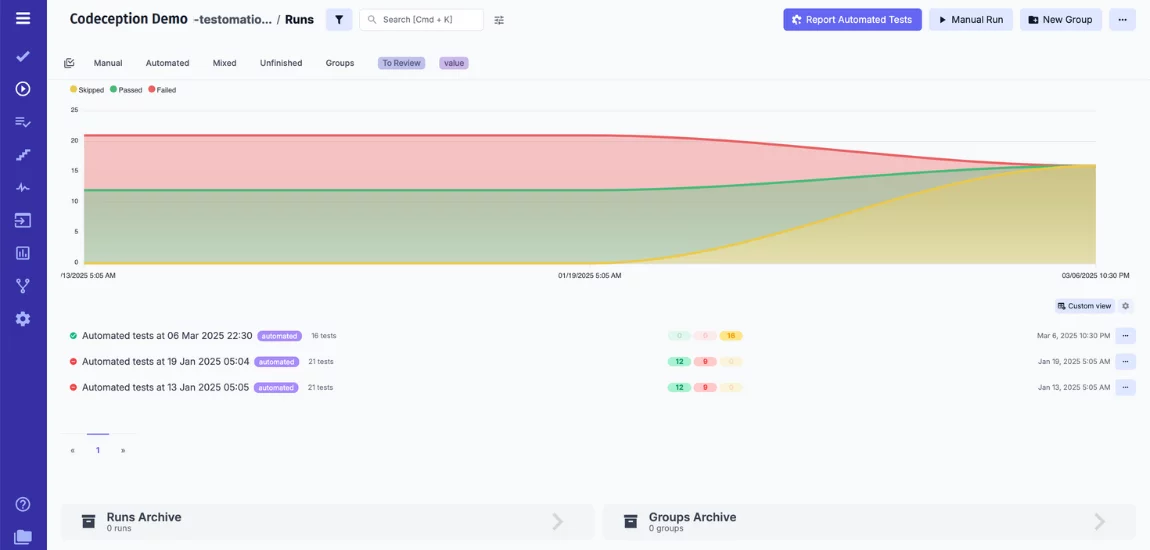Expand the Groups Archive section

[868, 521]
